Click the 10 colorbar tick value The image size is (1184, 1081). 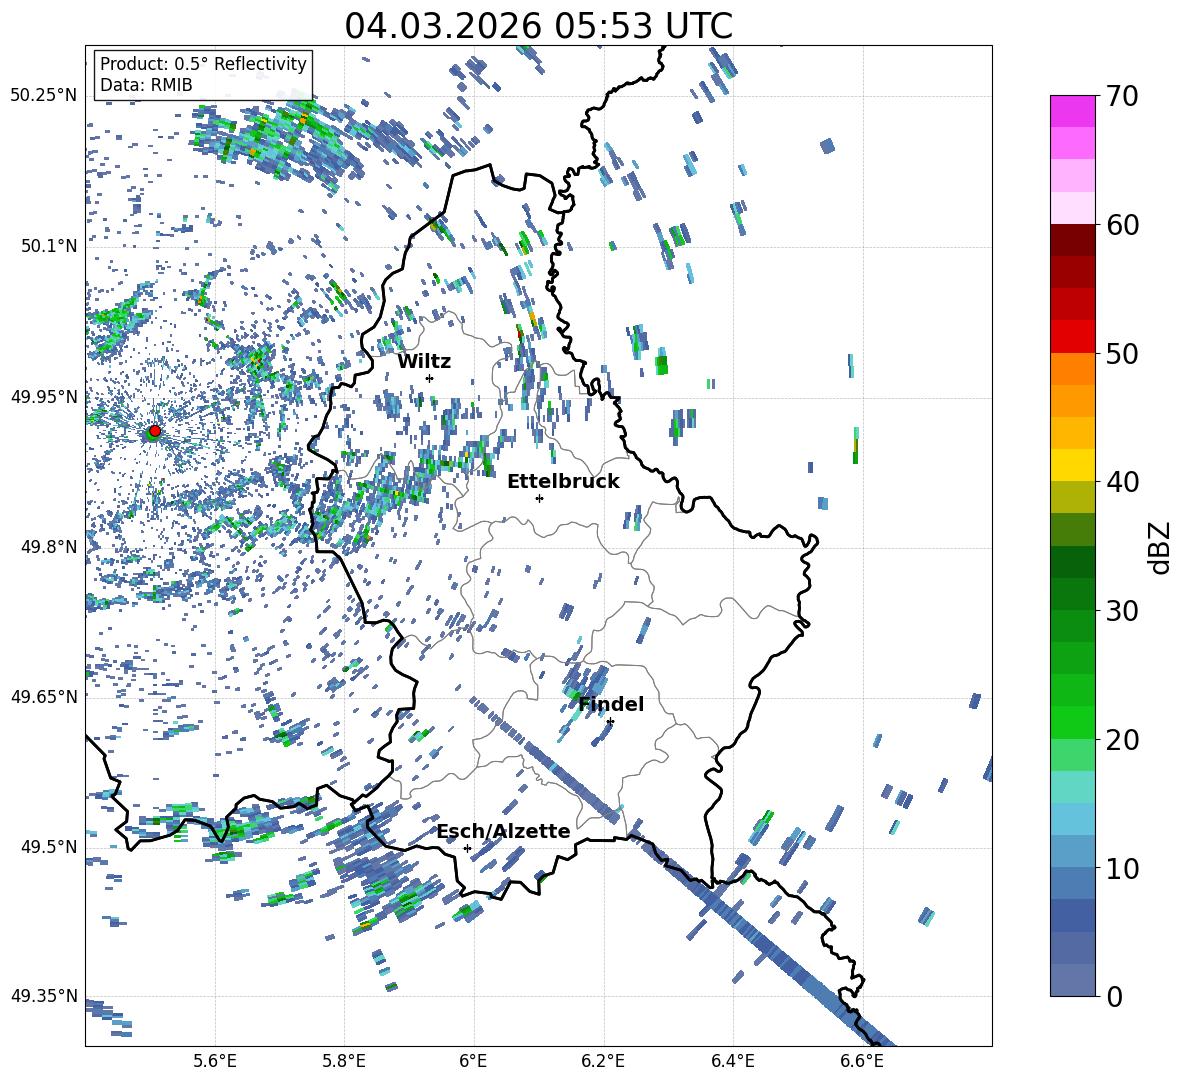pos(1121,868)
